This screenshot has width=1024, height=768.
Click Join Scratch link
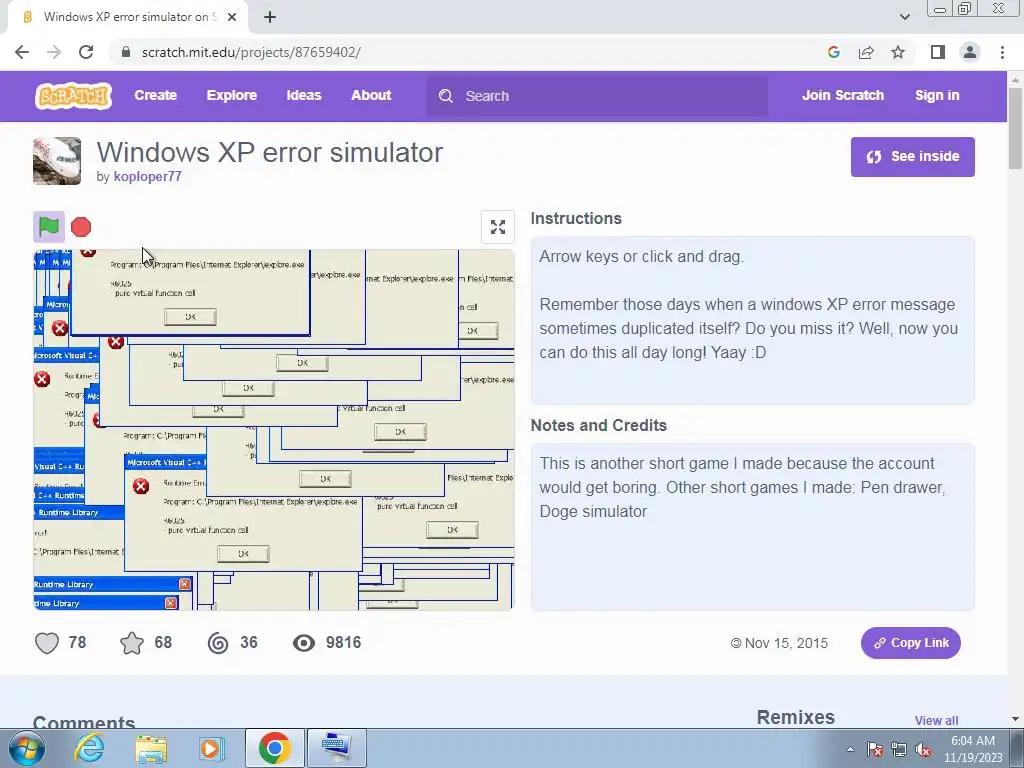coord(842,95)
